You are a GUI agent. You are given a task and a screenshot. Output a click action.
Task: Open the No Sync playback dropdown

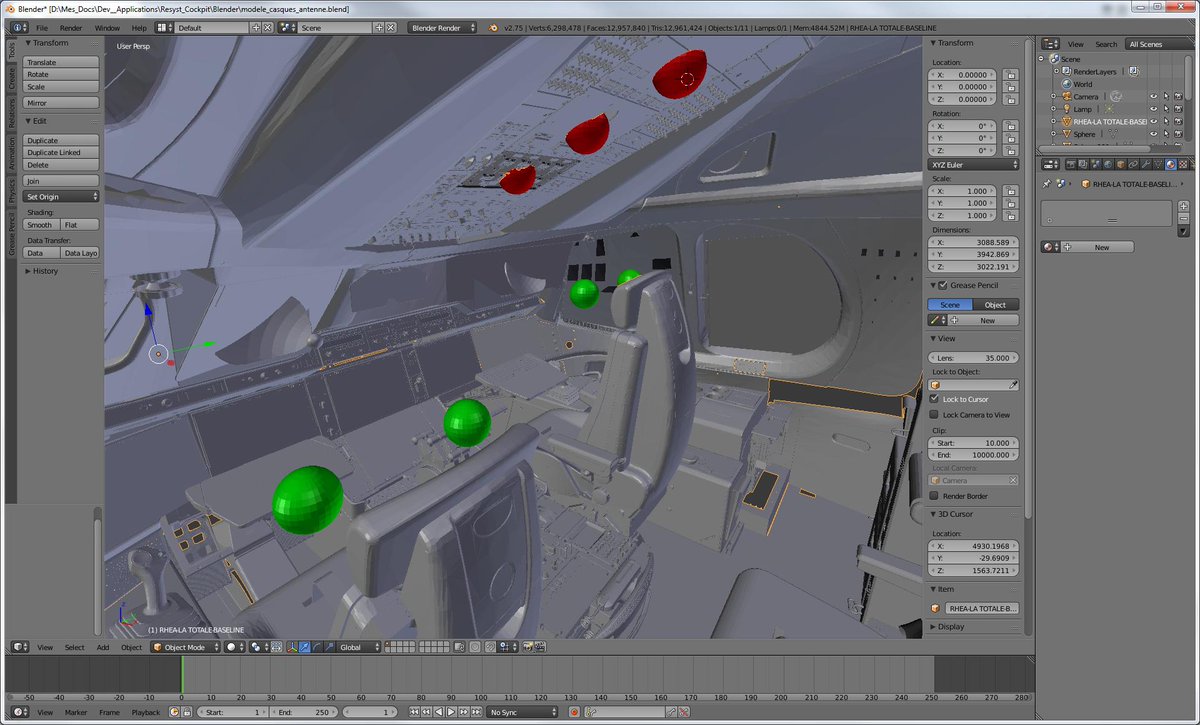522,712
